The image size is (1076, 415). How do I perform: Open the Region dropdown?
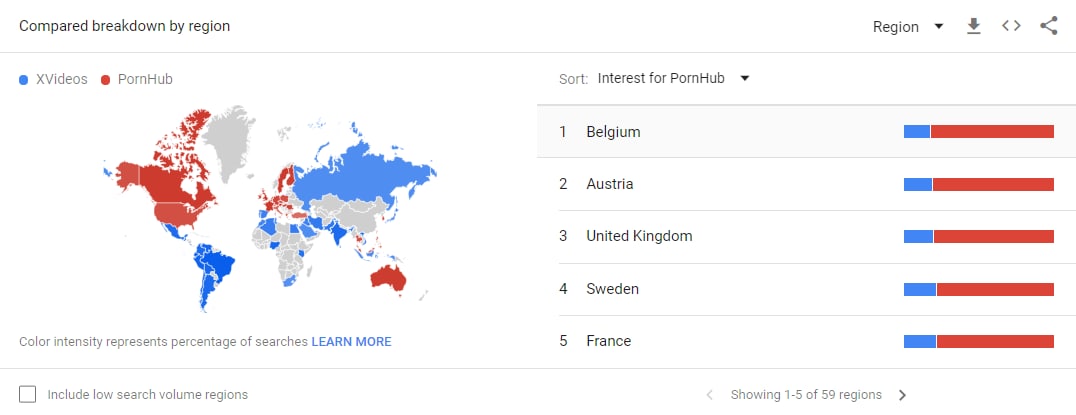pyautogui.click(x=908, y=27)
